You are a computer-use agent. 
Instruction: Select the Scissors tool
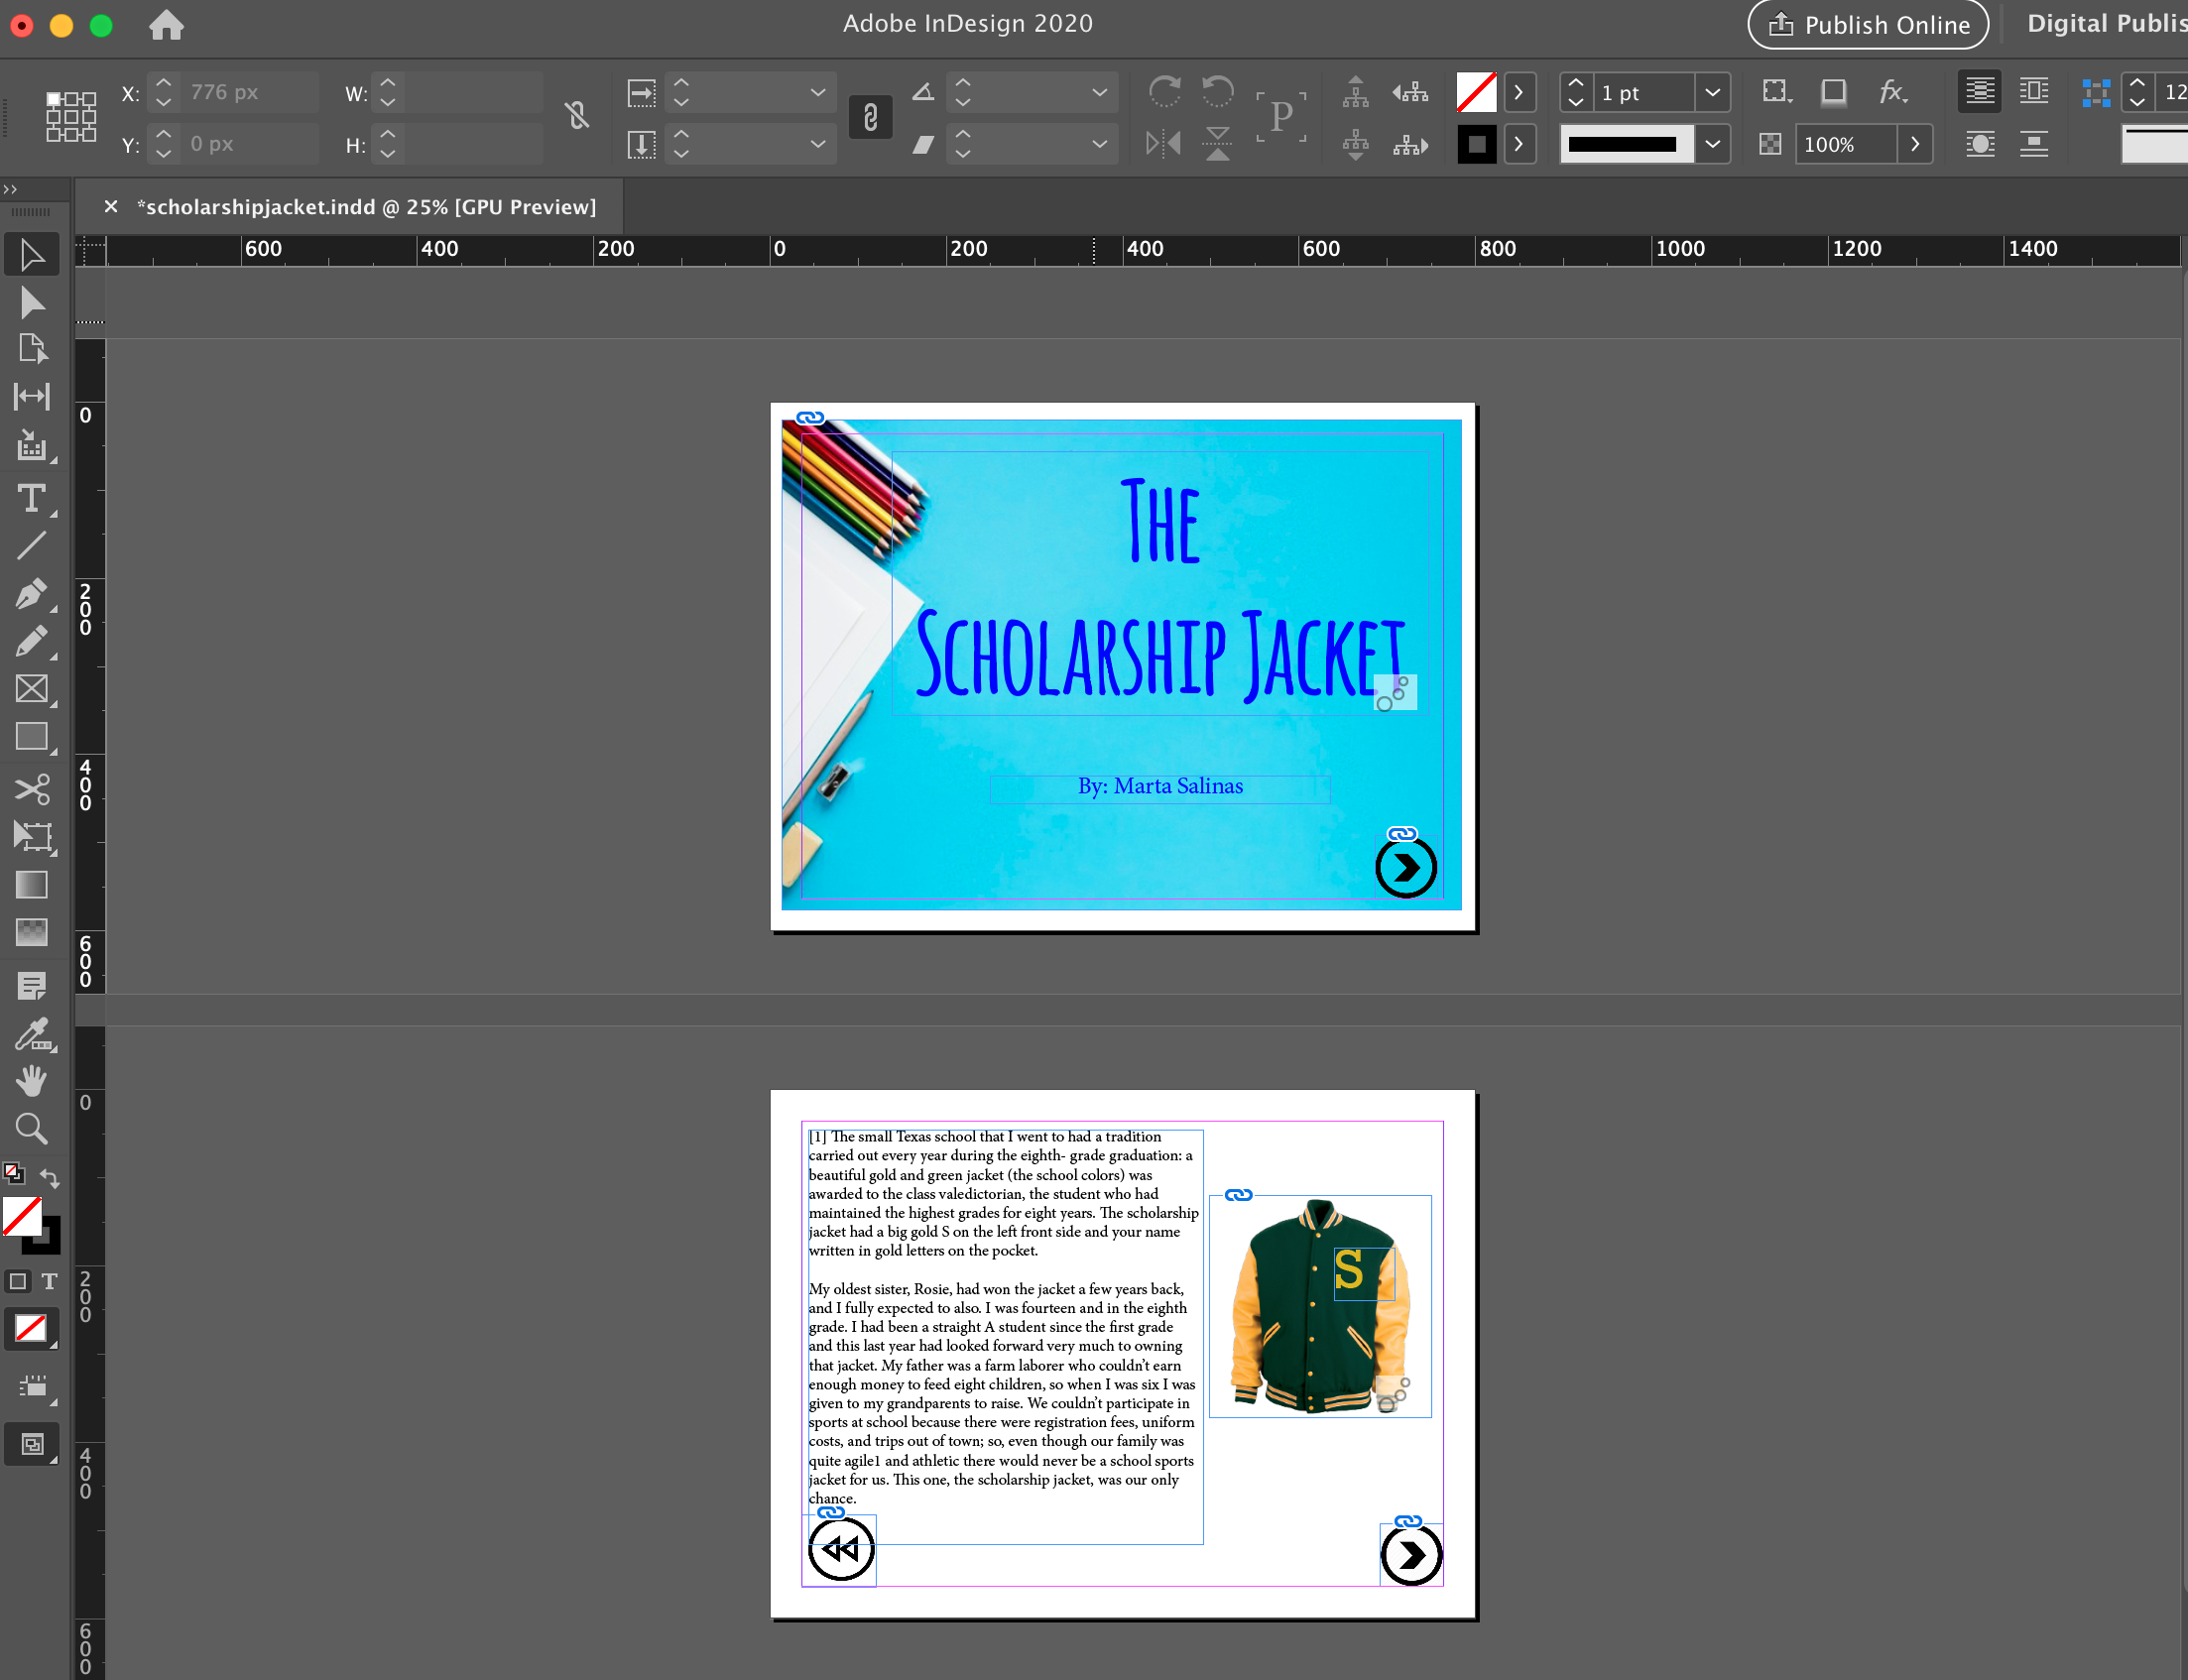click(31, 789)
